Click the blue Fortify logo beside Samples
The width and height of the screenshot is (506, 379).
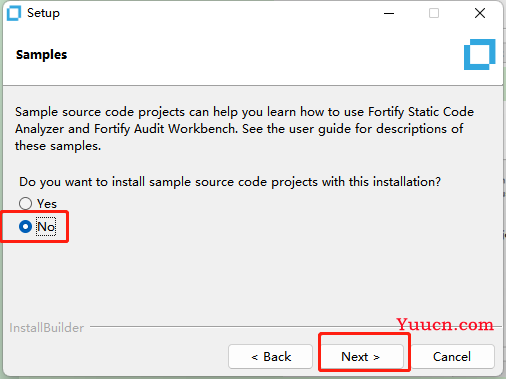tap(479, 54)
